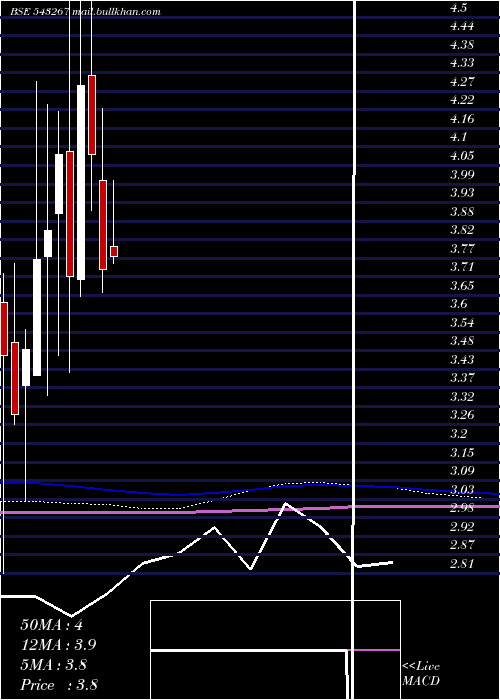500x700 pixels.
Task: Click the 3.2 price axis label
Action: click(x=459, y=433)
